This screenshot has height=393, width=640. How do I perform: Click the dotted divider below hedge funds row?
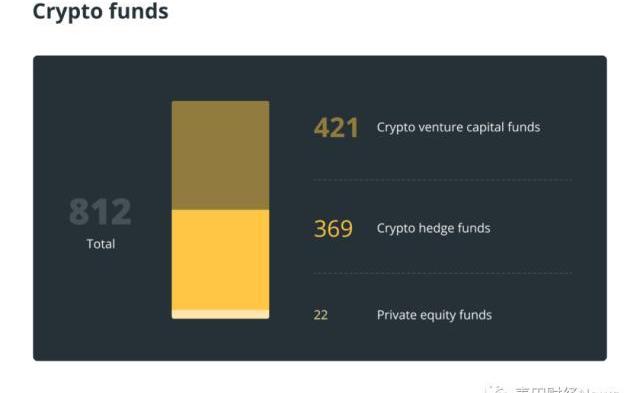(442, 273)
